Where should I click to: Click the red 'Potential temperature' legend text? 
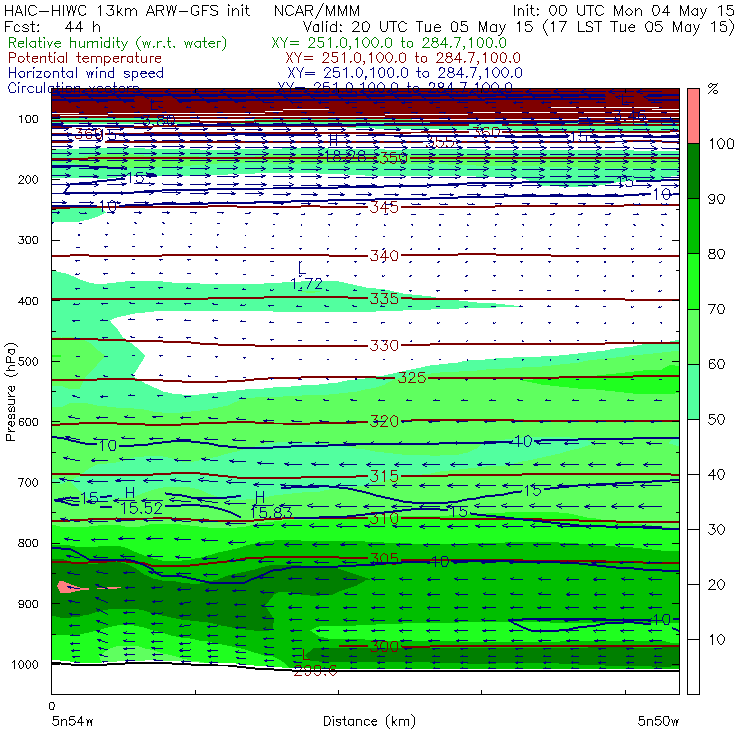pos(84,58)
